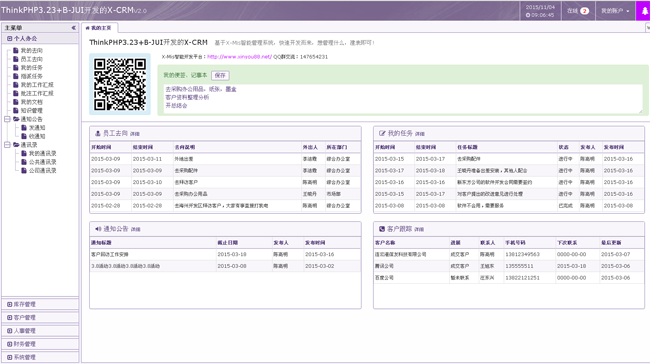Click document icon beside 公共通讯录
Screen dimensions: 650x364
(24, 162)
